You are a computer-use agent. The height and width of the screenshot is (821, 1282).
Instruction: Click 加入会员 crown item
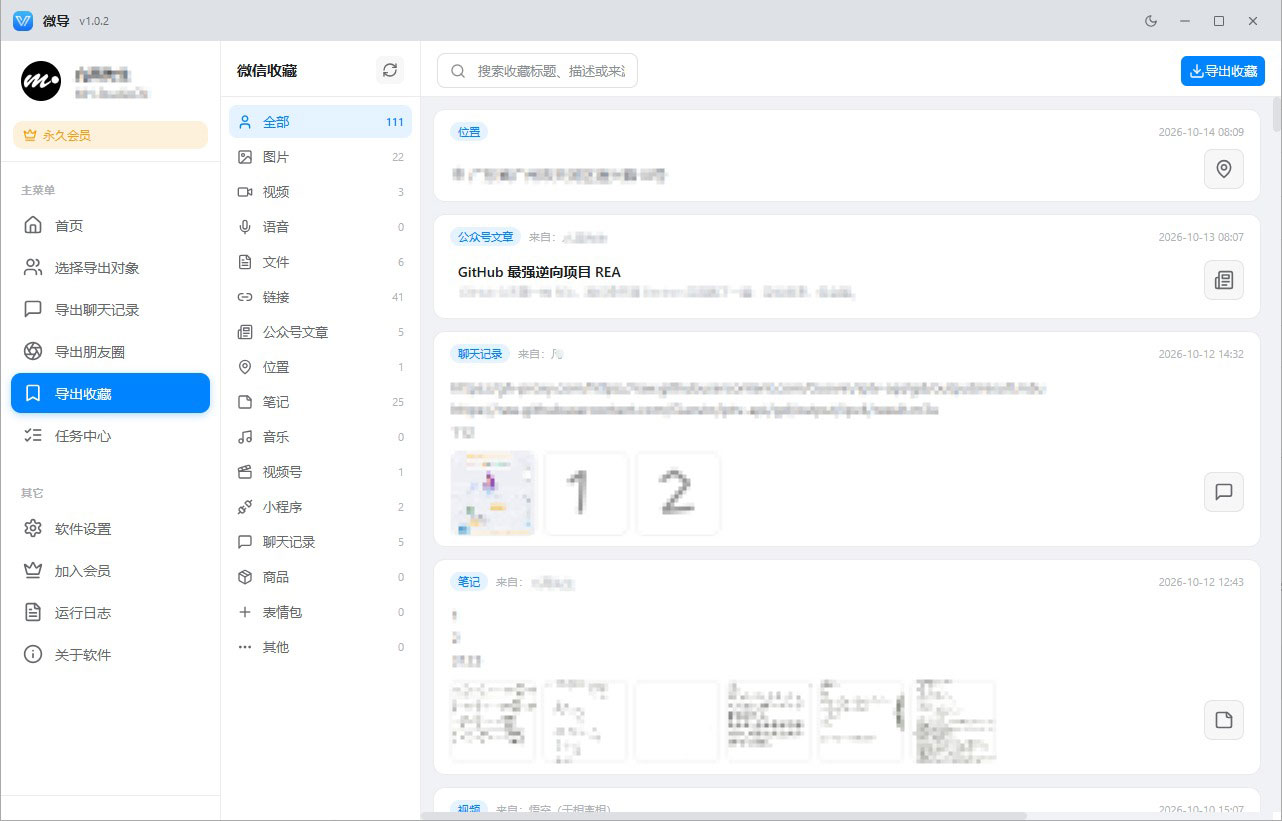[110, 571]
